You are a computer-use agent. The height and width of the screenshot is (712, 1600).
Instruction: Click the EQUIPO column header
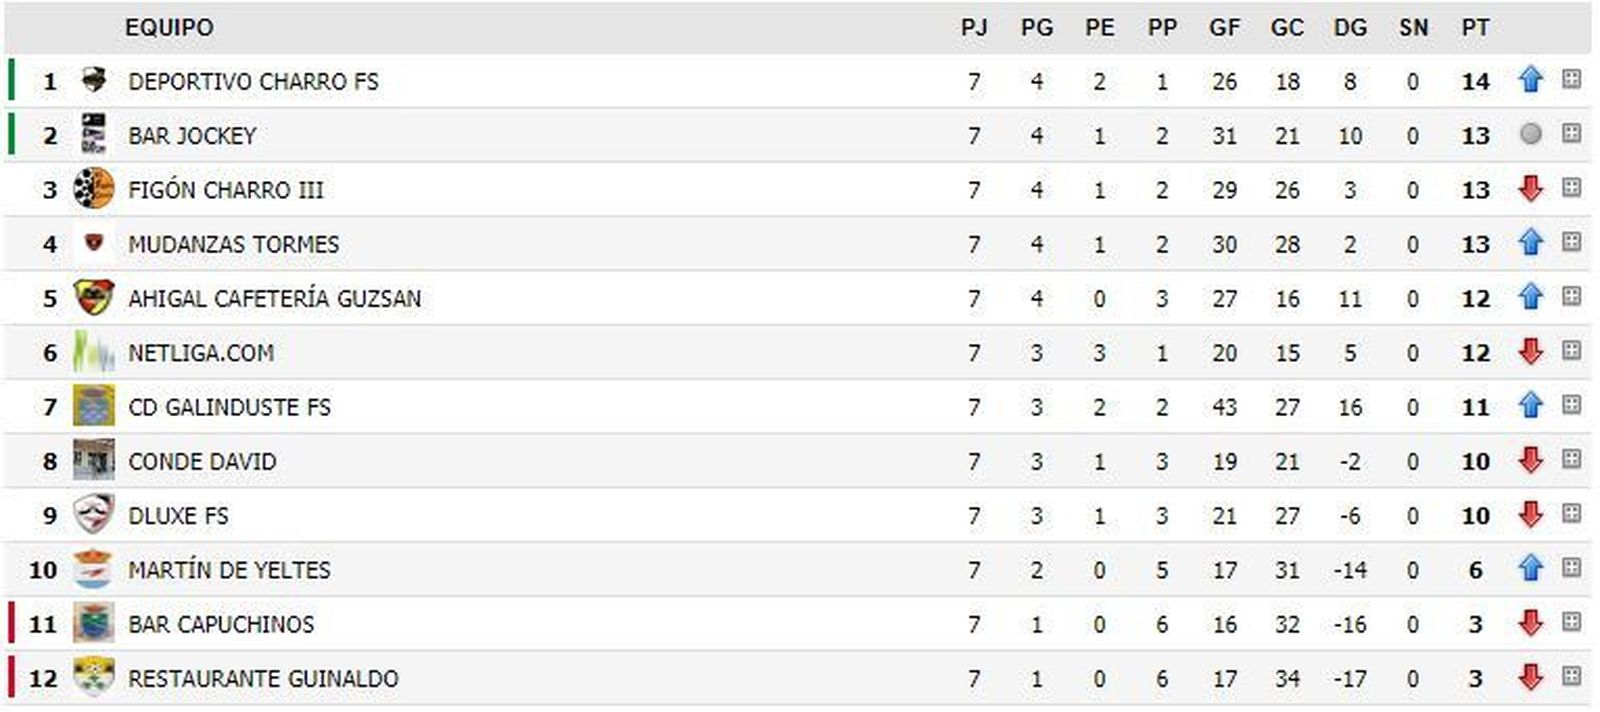tap(169, 28)
